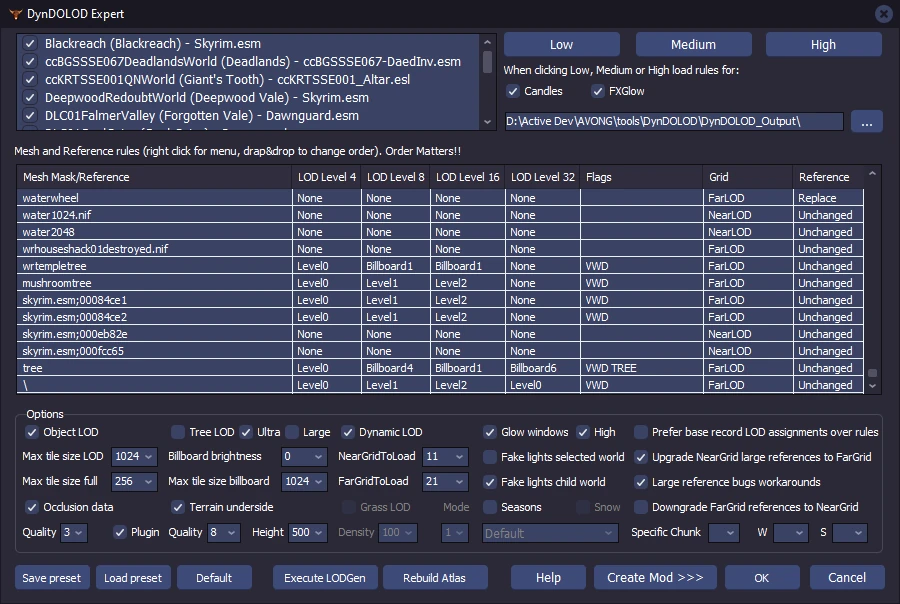Open the Billboard brightness dropdown
Viewport: 900px width, 604px height.
(x=304, y=456)
